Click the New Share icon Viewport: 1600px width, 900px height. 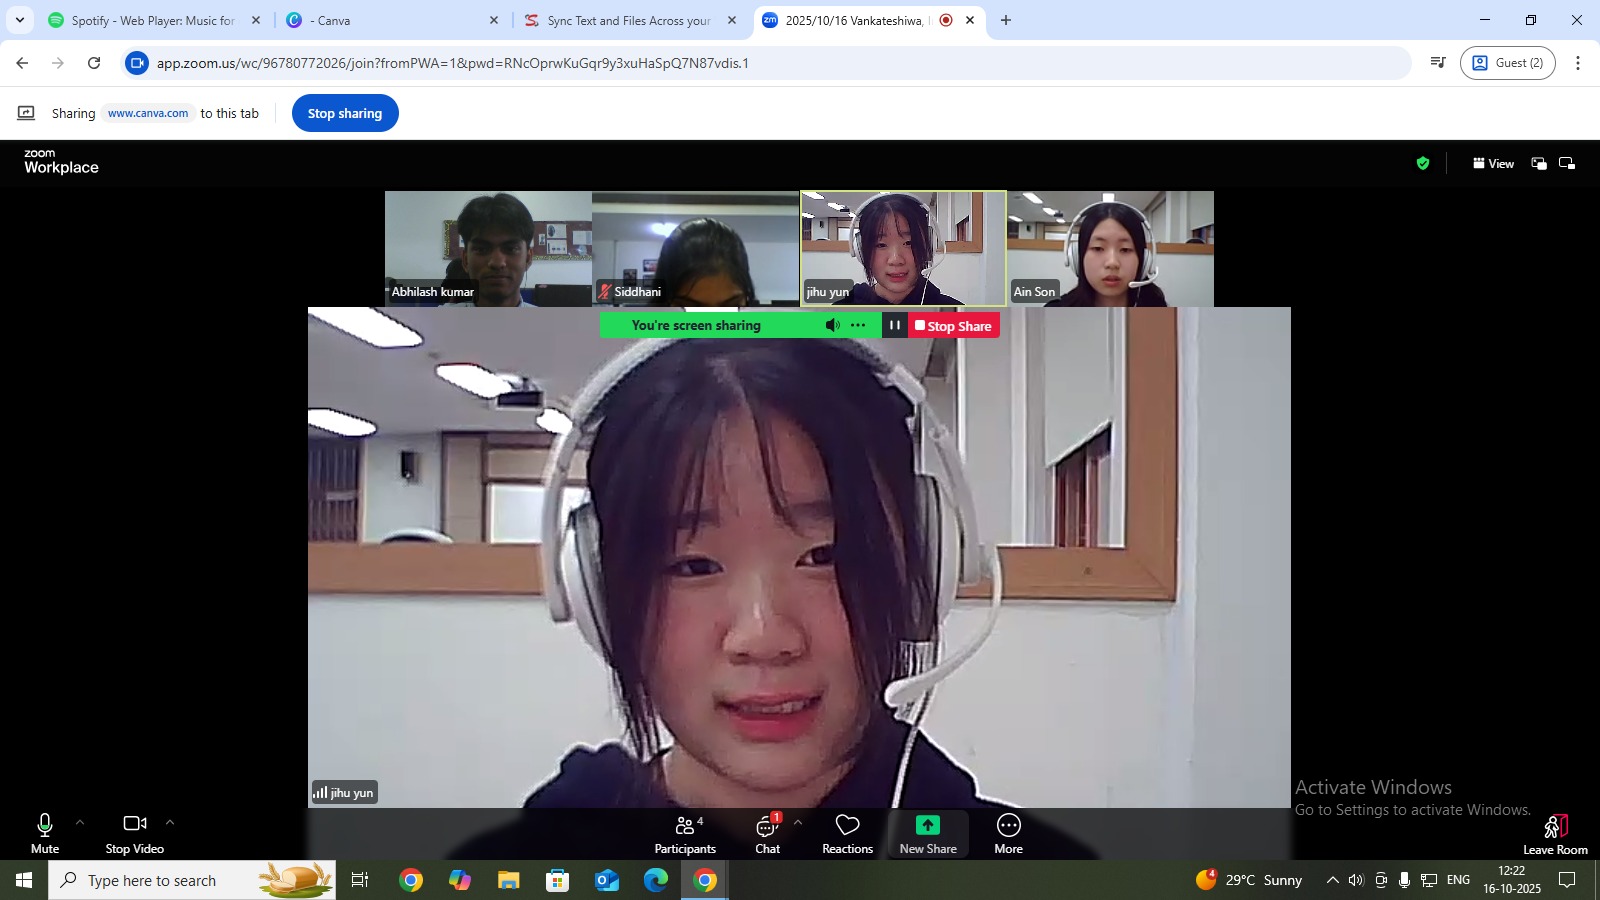click(x=928, y=825)
